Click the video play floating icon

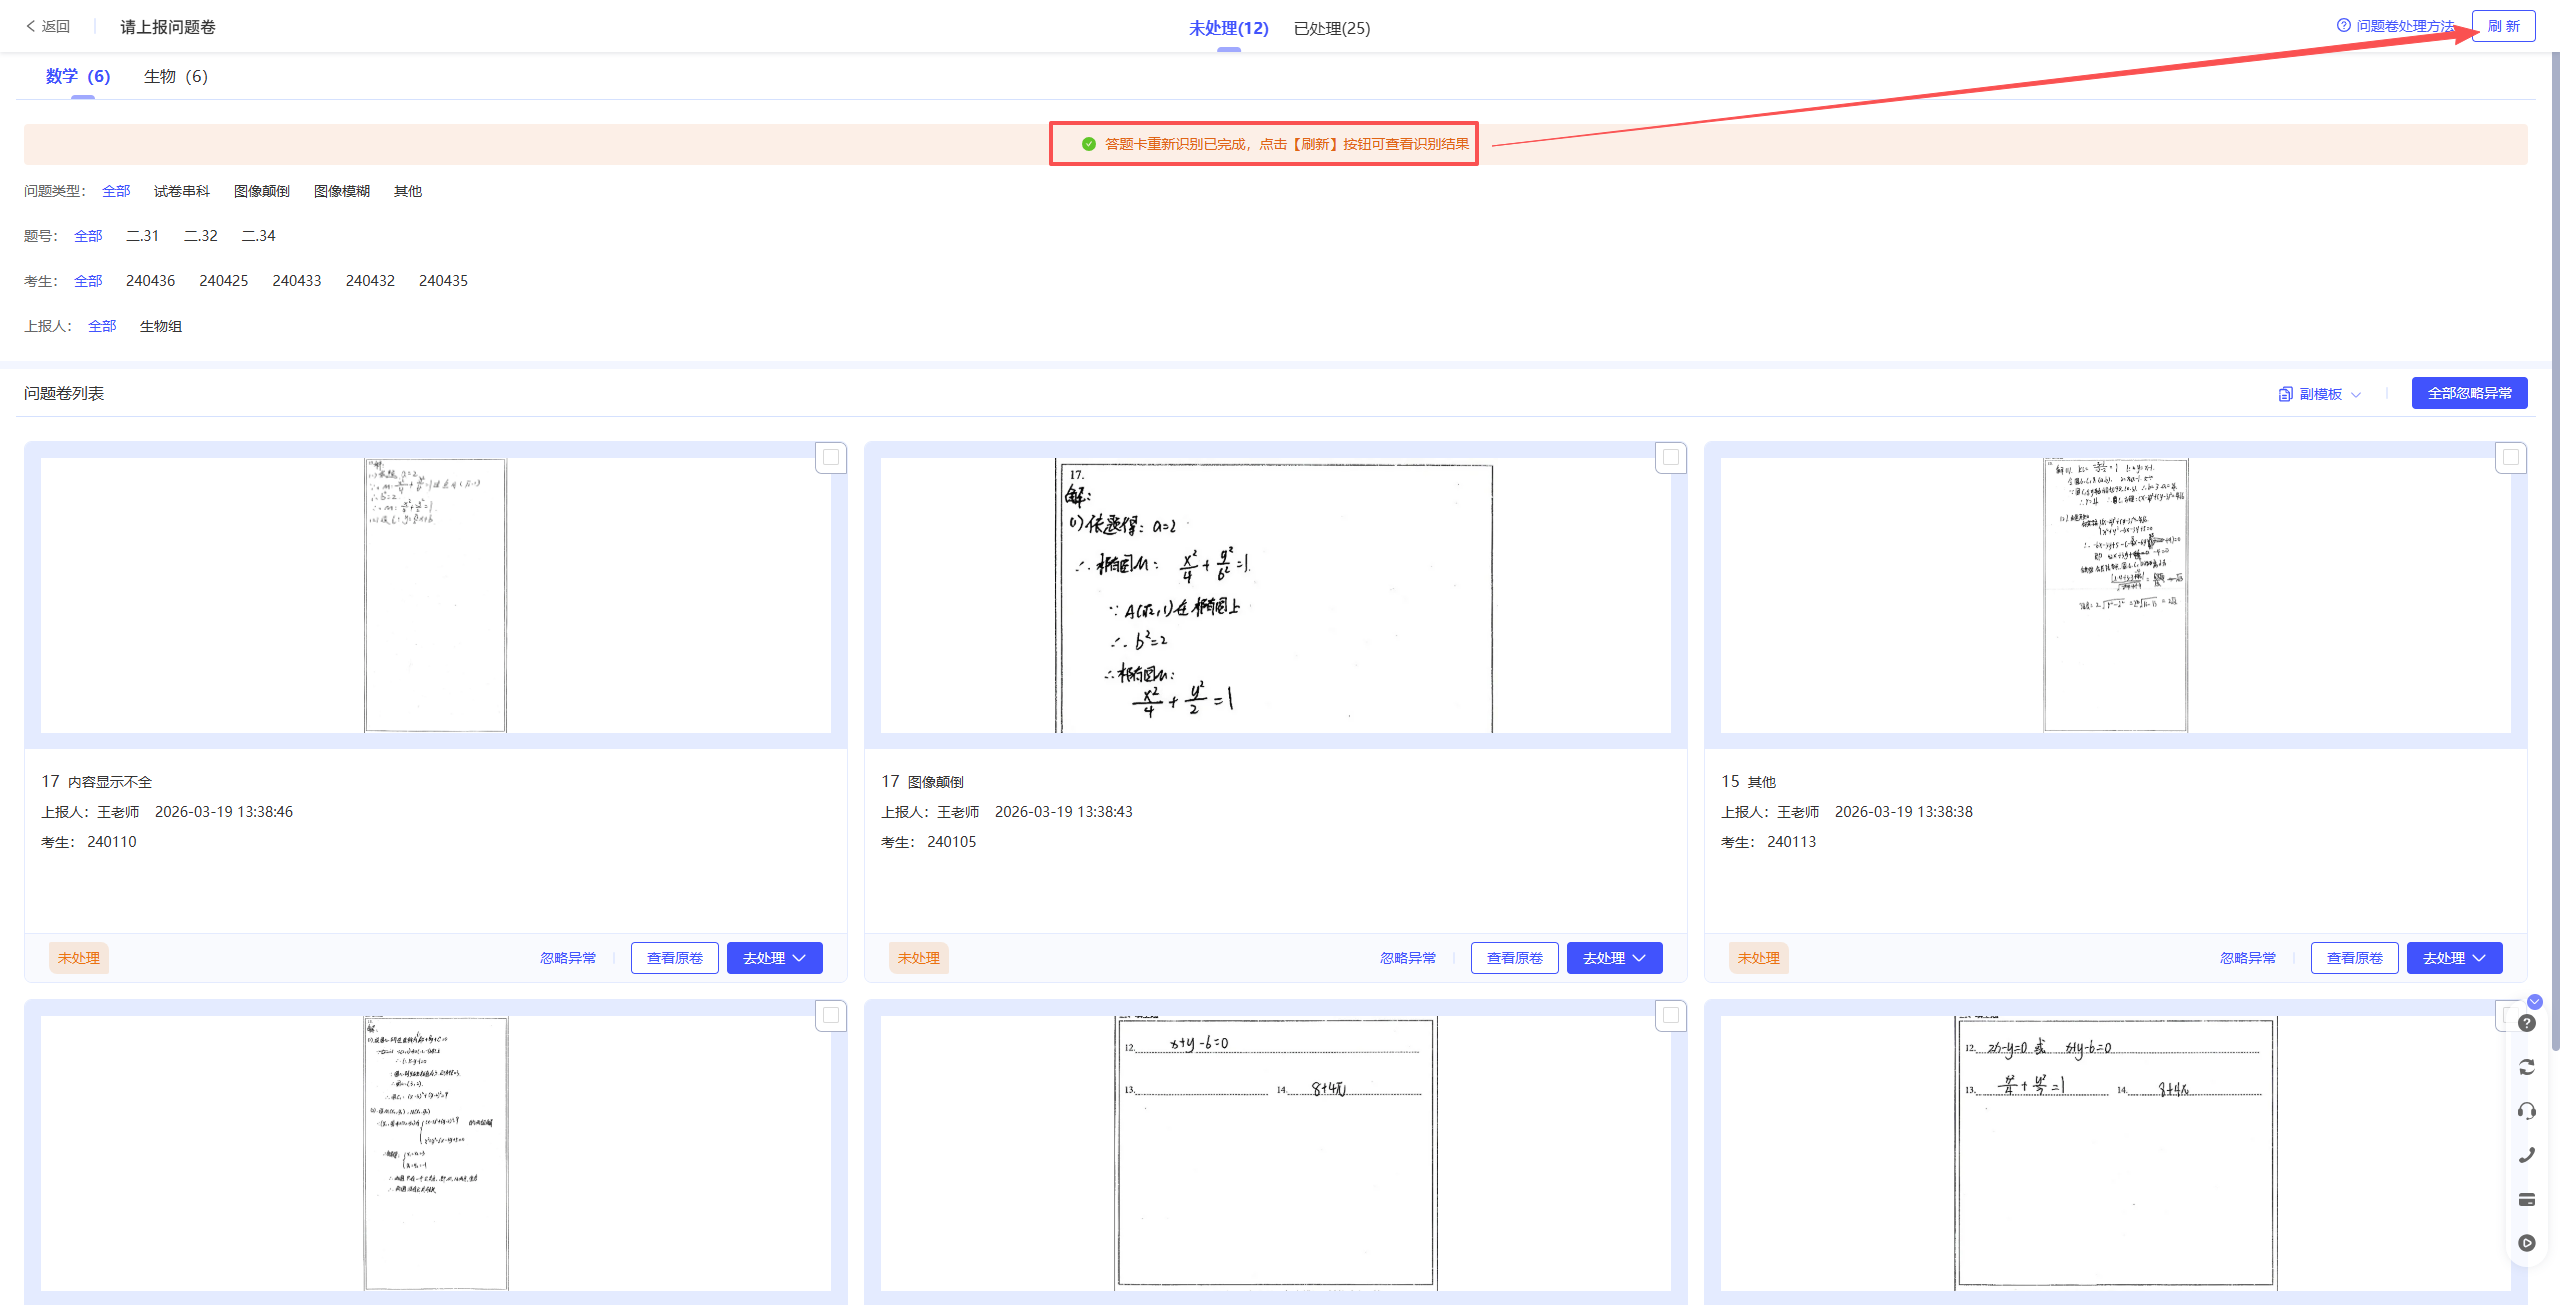pyautogui.click(x=2526, y=1243)
